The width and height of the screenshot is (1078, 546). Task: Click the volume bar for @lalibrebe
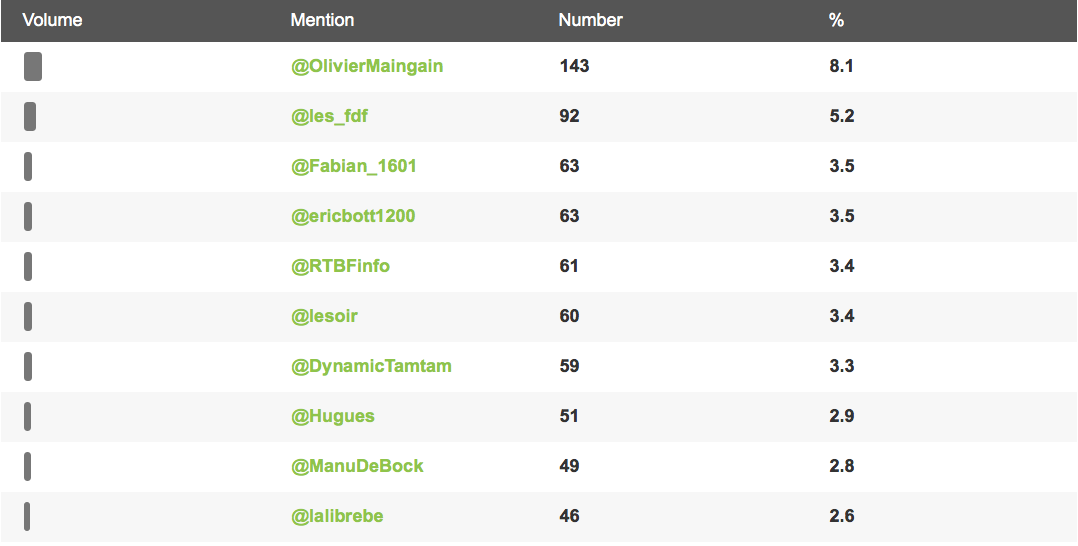click(x=27, y=516)
